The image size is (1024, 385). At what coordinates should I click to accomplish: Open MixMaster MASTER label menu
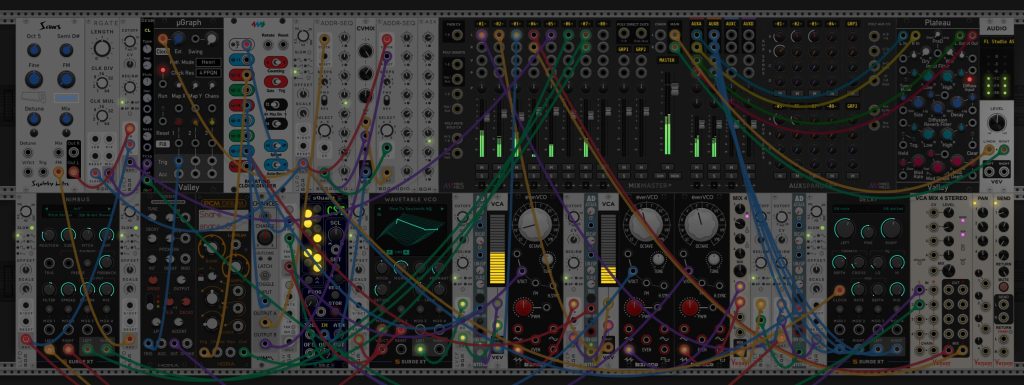668,60
